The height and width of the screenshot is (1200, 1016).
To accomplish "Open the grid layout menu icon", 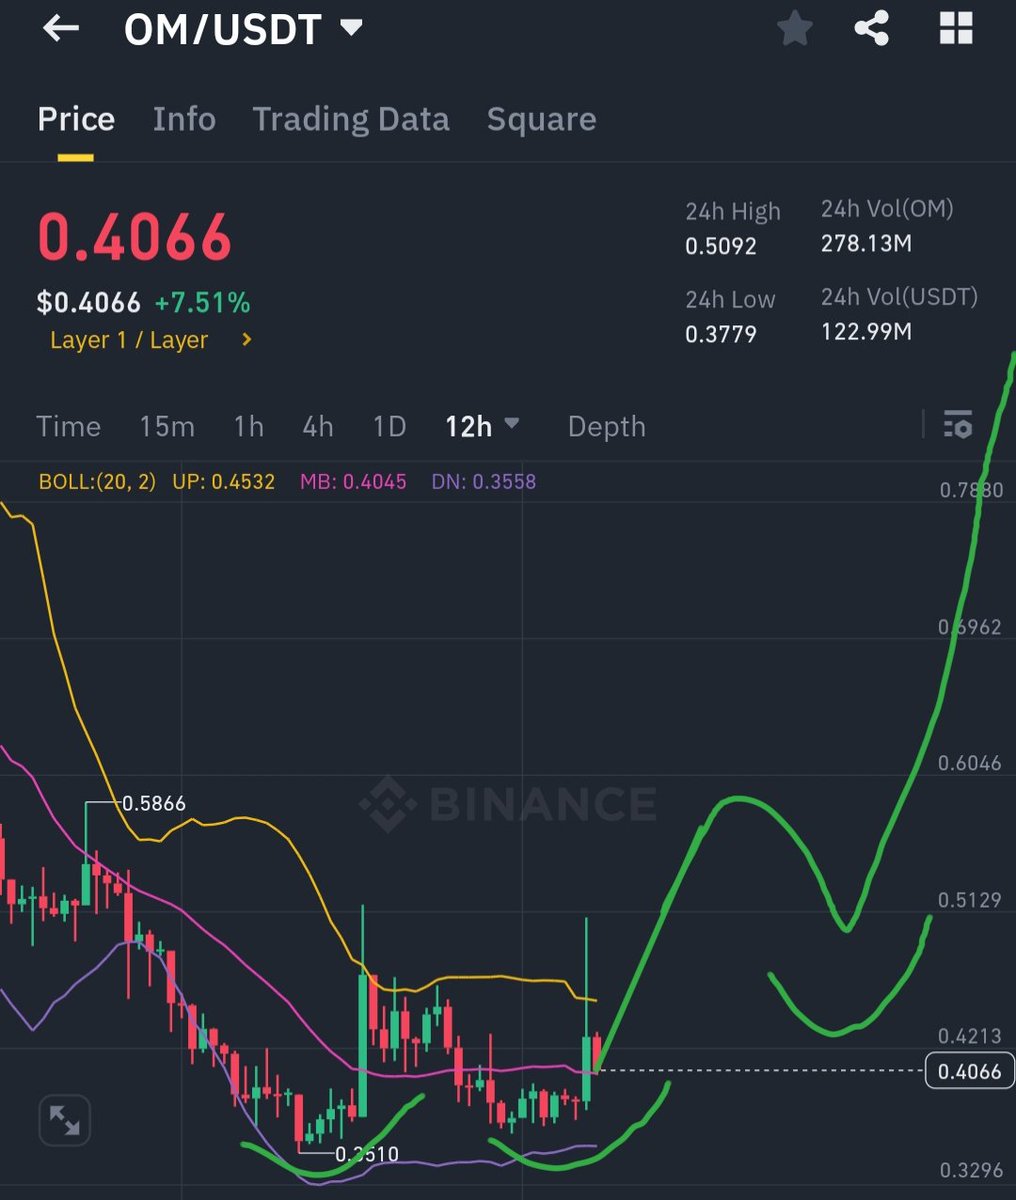I will tap(956, 29).
